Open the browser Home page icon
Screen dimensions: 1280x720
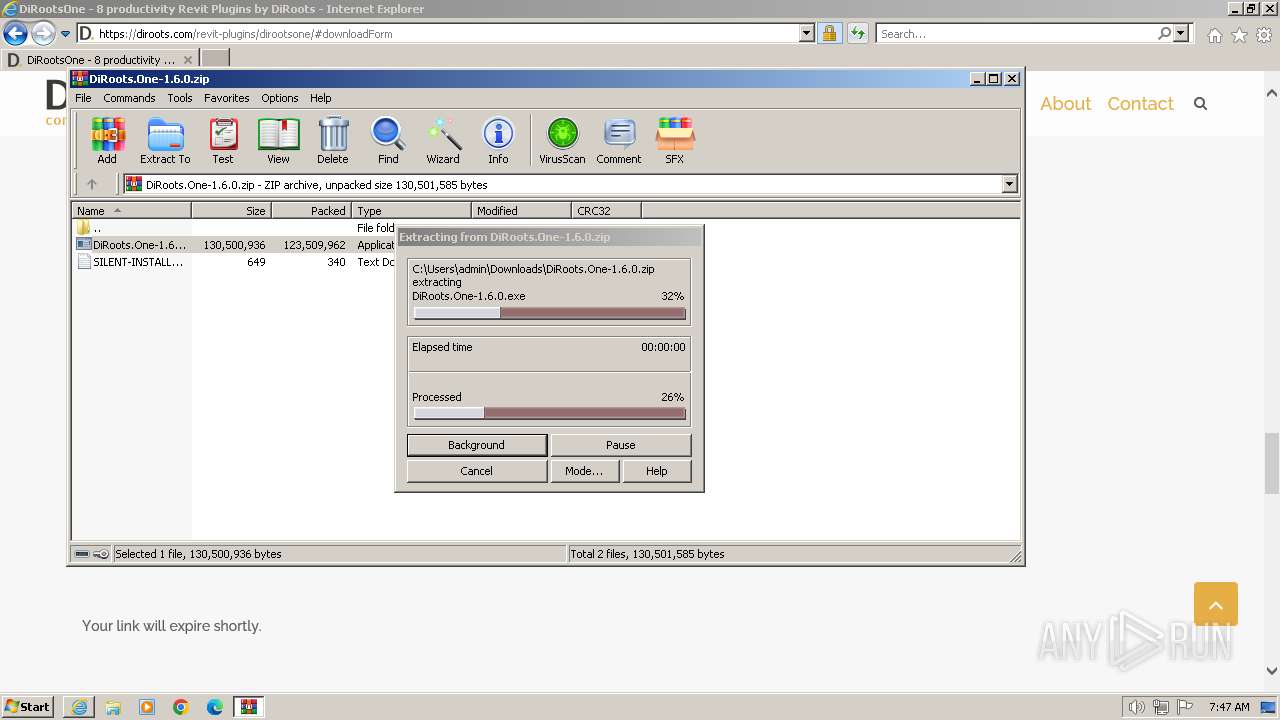click(x=1214, y=34)
